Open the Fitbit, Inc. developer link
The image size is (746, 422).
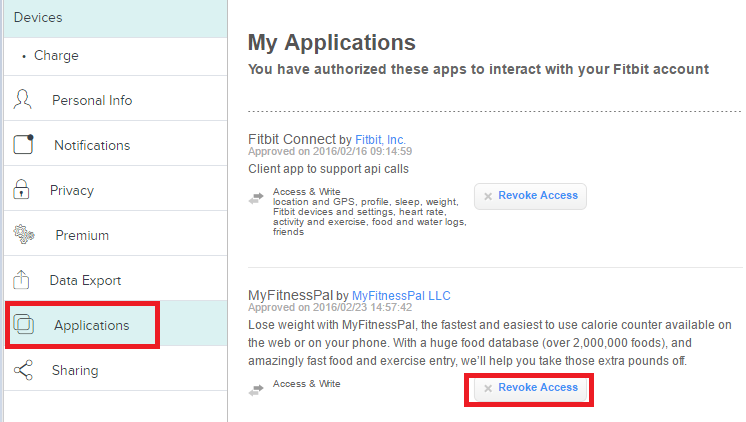(380, 139)
